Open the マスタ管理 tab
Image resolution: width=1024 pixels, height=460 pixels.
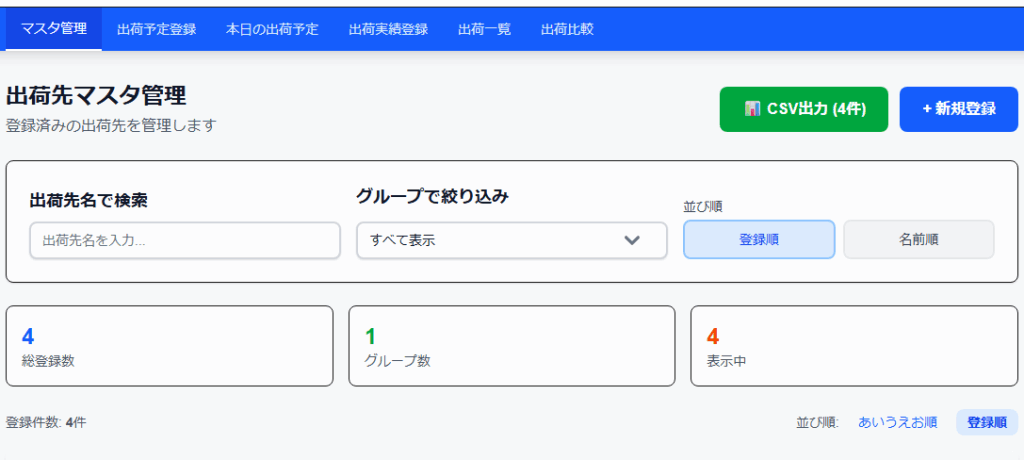click(x=54, y=28)
